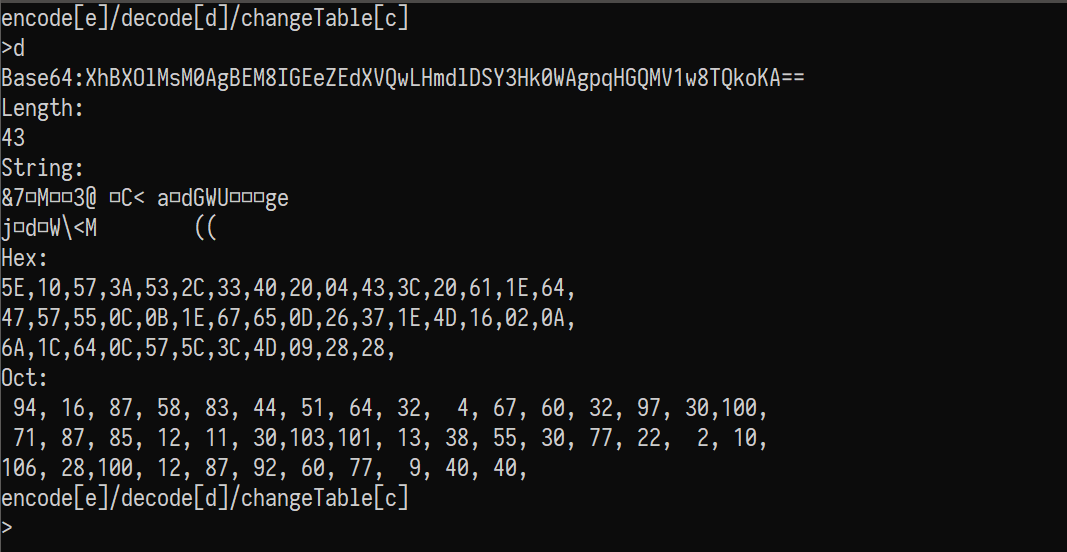The height and width of the screenshot is (552, 1067).
Task: Click the octal row starting with 106
Action: pyautogui.click(x=264, y=468)
